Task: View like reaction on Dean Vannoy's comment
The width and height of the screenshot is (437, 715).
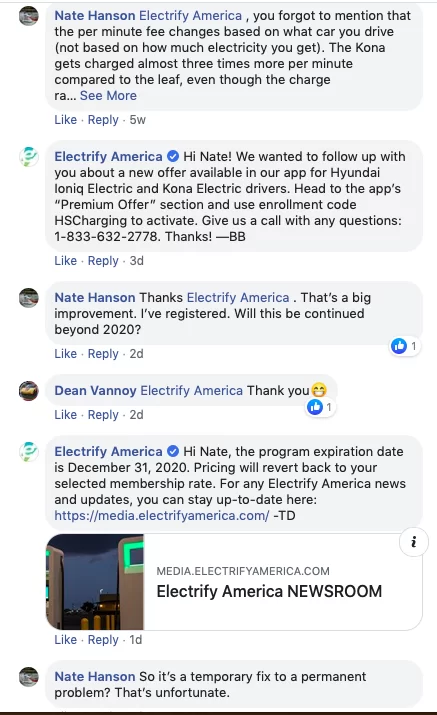Action: click(320, 407)
